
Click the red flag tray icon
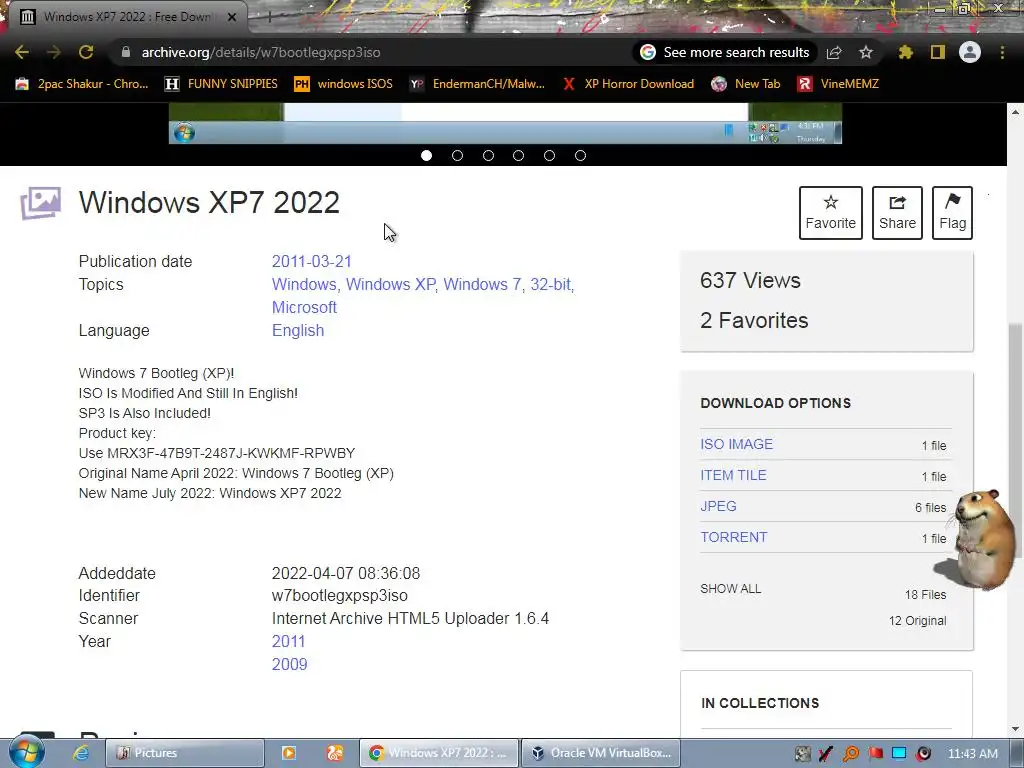pos(876,754)
